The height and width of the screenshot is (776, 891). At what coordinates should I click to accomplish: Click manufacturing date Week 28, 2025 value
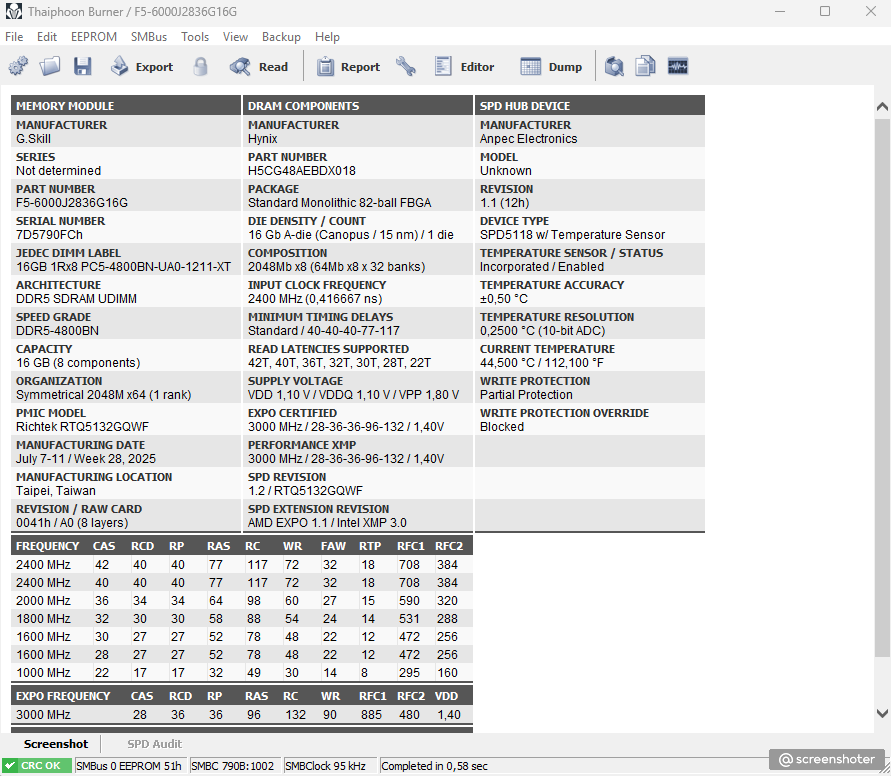click(x=86, y=459)
